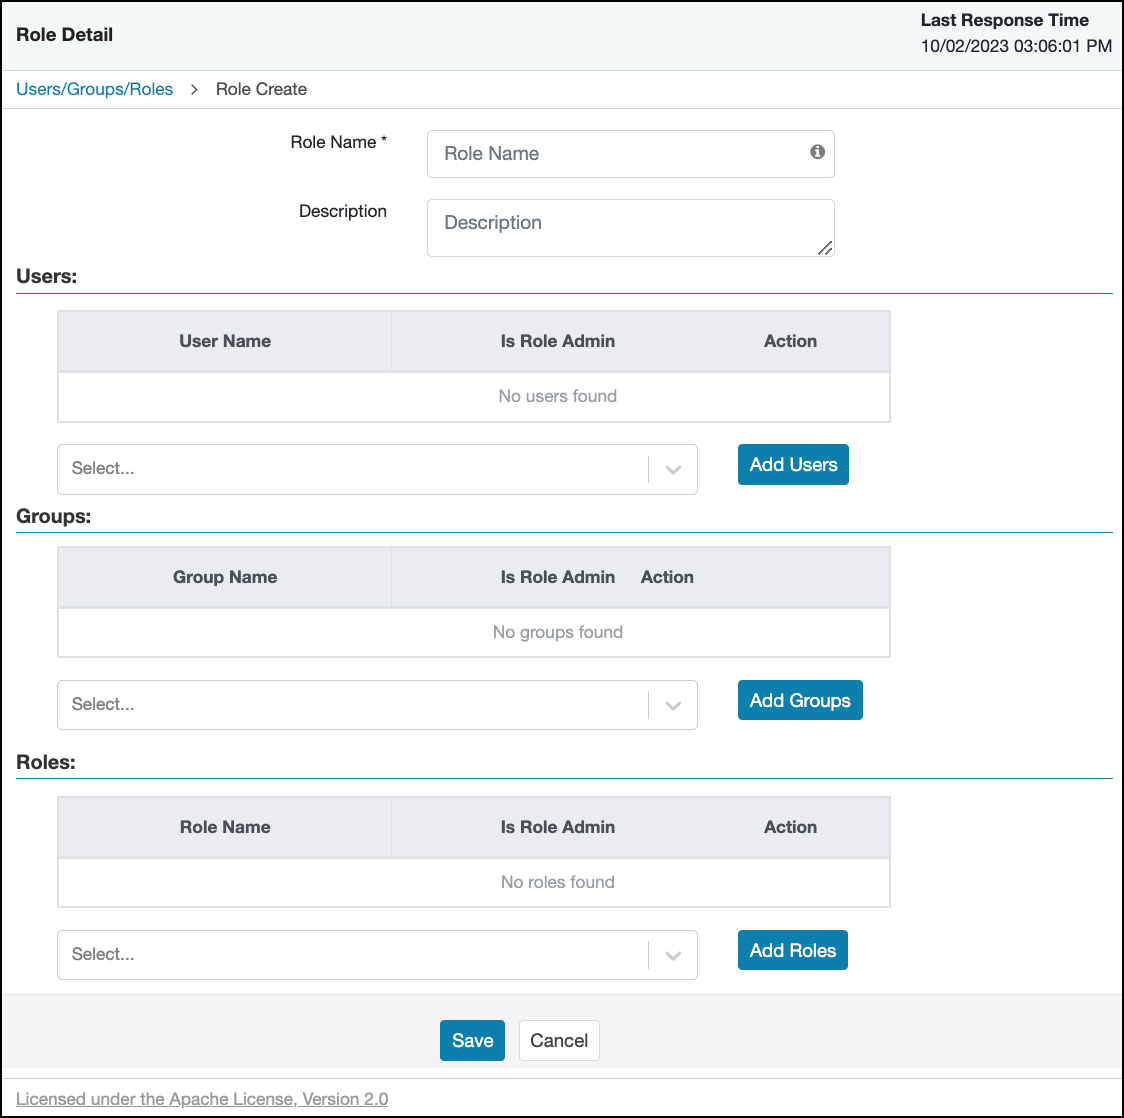The height and width of the screenshot is (1118, 1124).
Task: Click the Role Detail header title
Action: (64, 34)
